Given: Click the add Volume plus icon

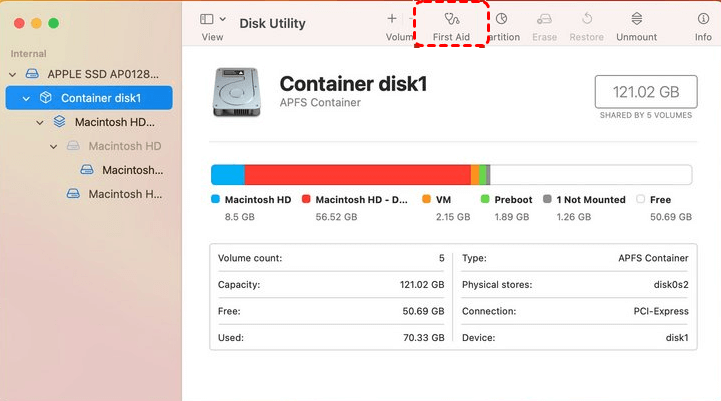Looking at the screenshot, I should [x=392, y=19].
